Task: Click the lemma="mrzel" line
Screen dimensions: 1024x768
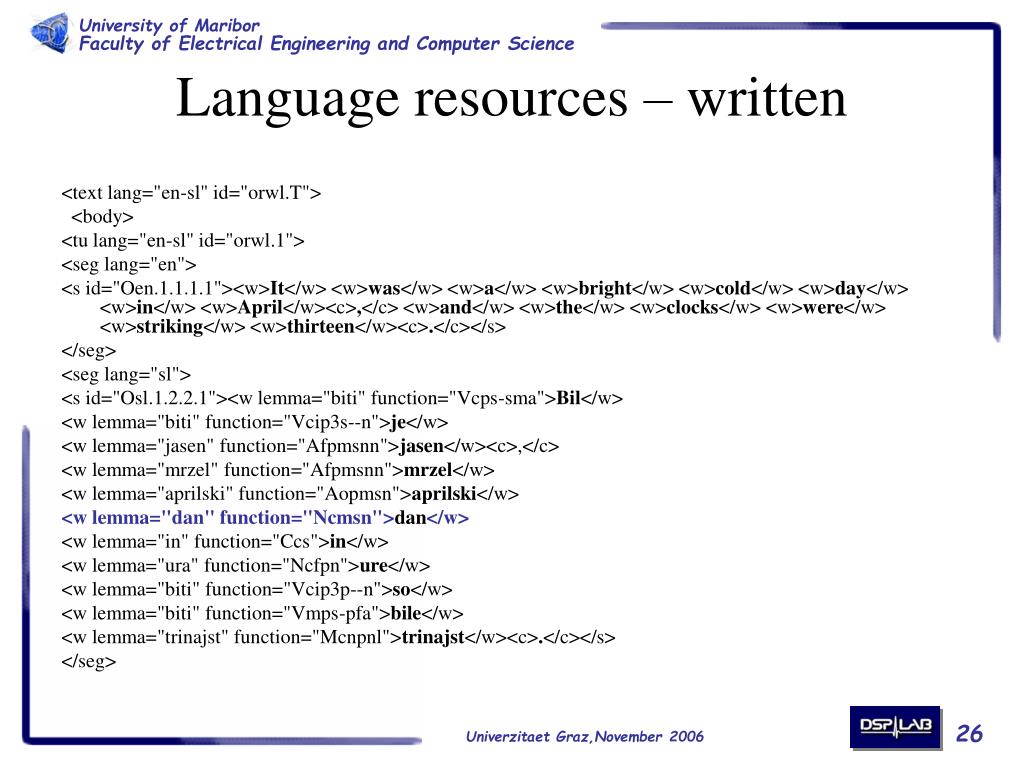Action: tap(278, 470)
